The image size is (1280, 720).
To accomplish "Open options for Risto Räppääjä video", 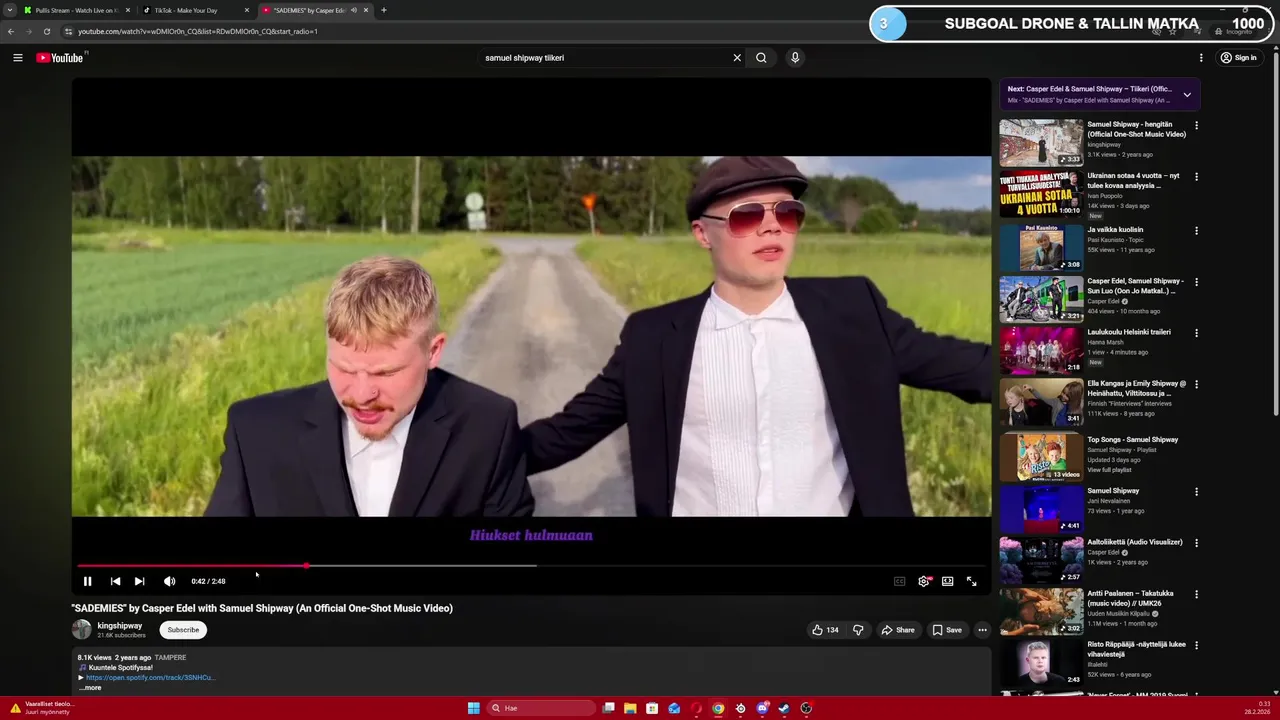I will (x=1196, y=646).
